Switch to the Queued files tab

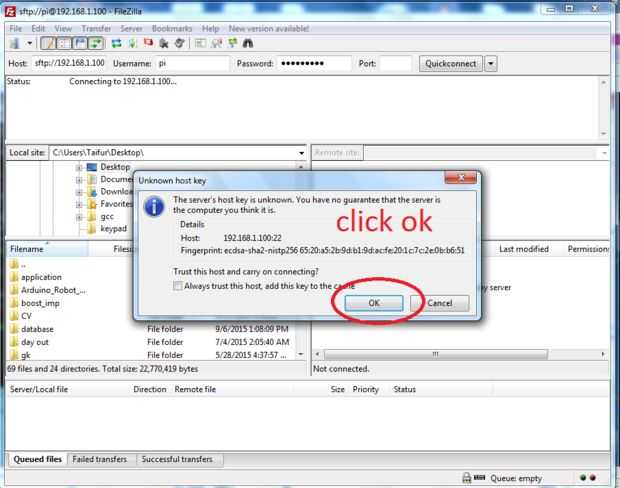38,460
